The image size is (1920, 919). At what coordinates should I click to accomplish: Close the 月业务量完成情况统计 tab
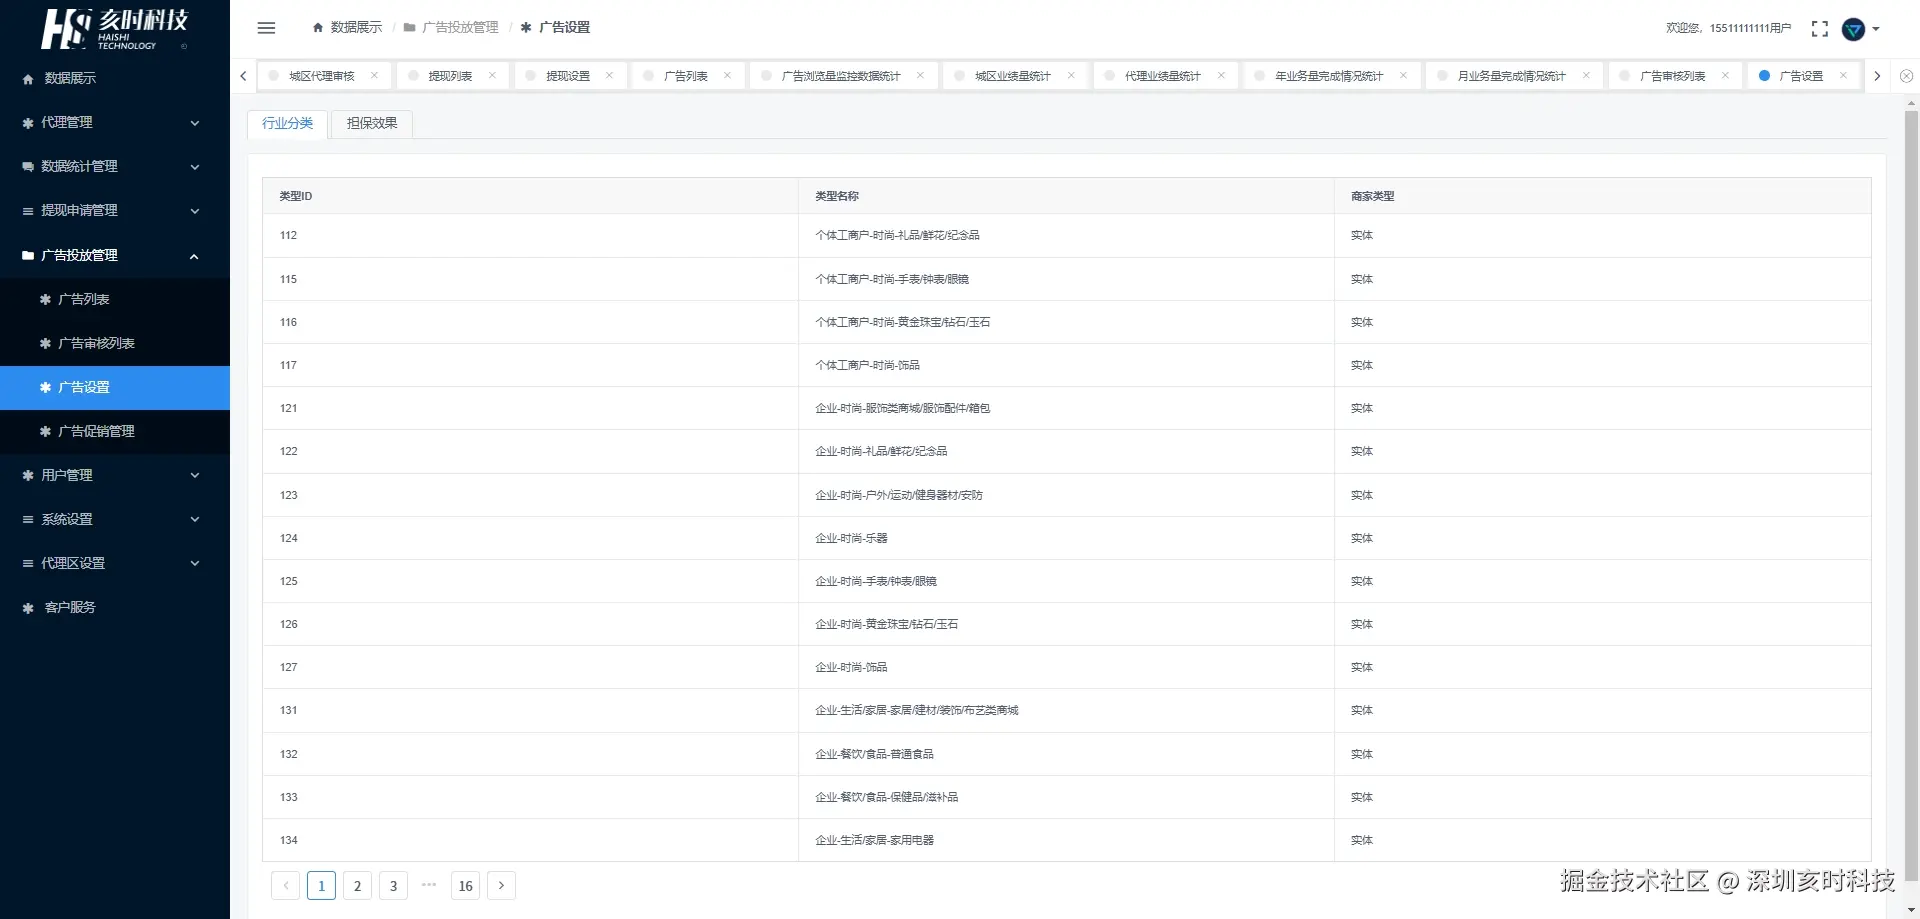coord(1586,76)
